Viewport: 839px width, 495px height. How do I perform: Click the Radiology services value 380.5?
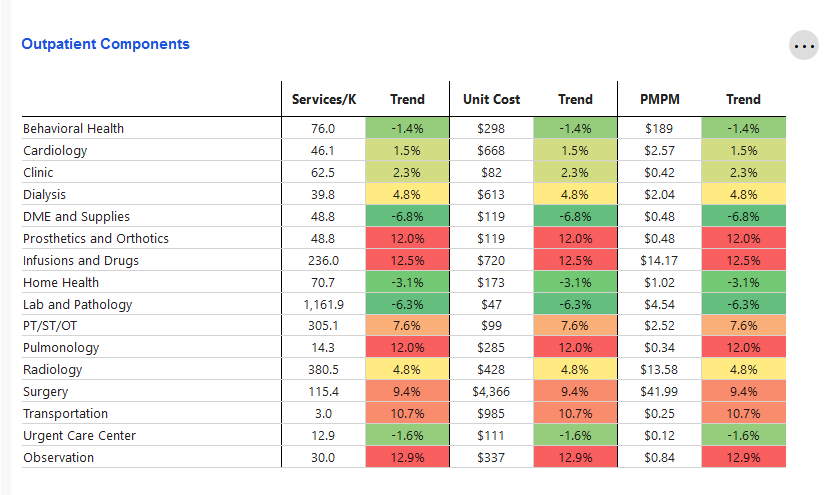pos(323,370)
